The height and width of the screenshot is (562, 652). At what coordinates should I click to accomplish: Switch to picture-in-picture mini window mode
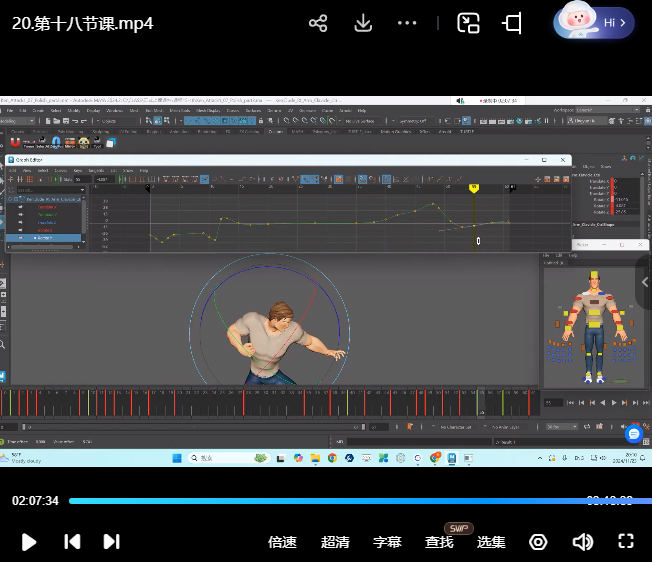tap(468, 23)
